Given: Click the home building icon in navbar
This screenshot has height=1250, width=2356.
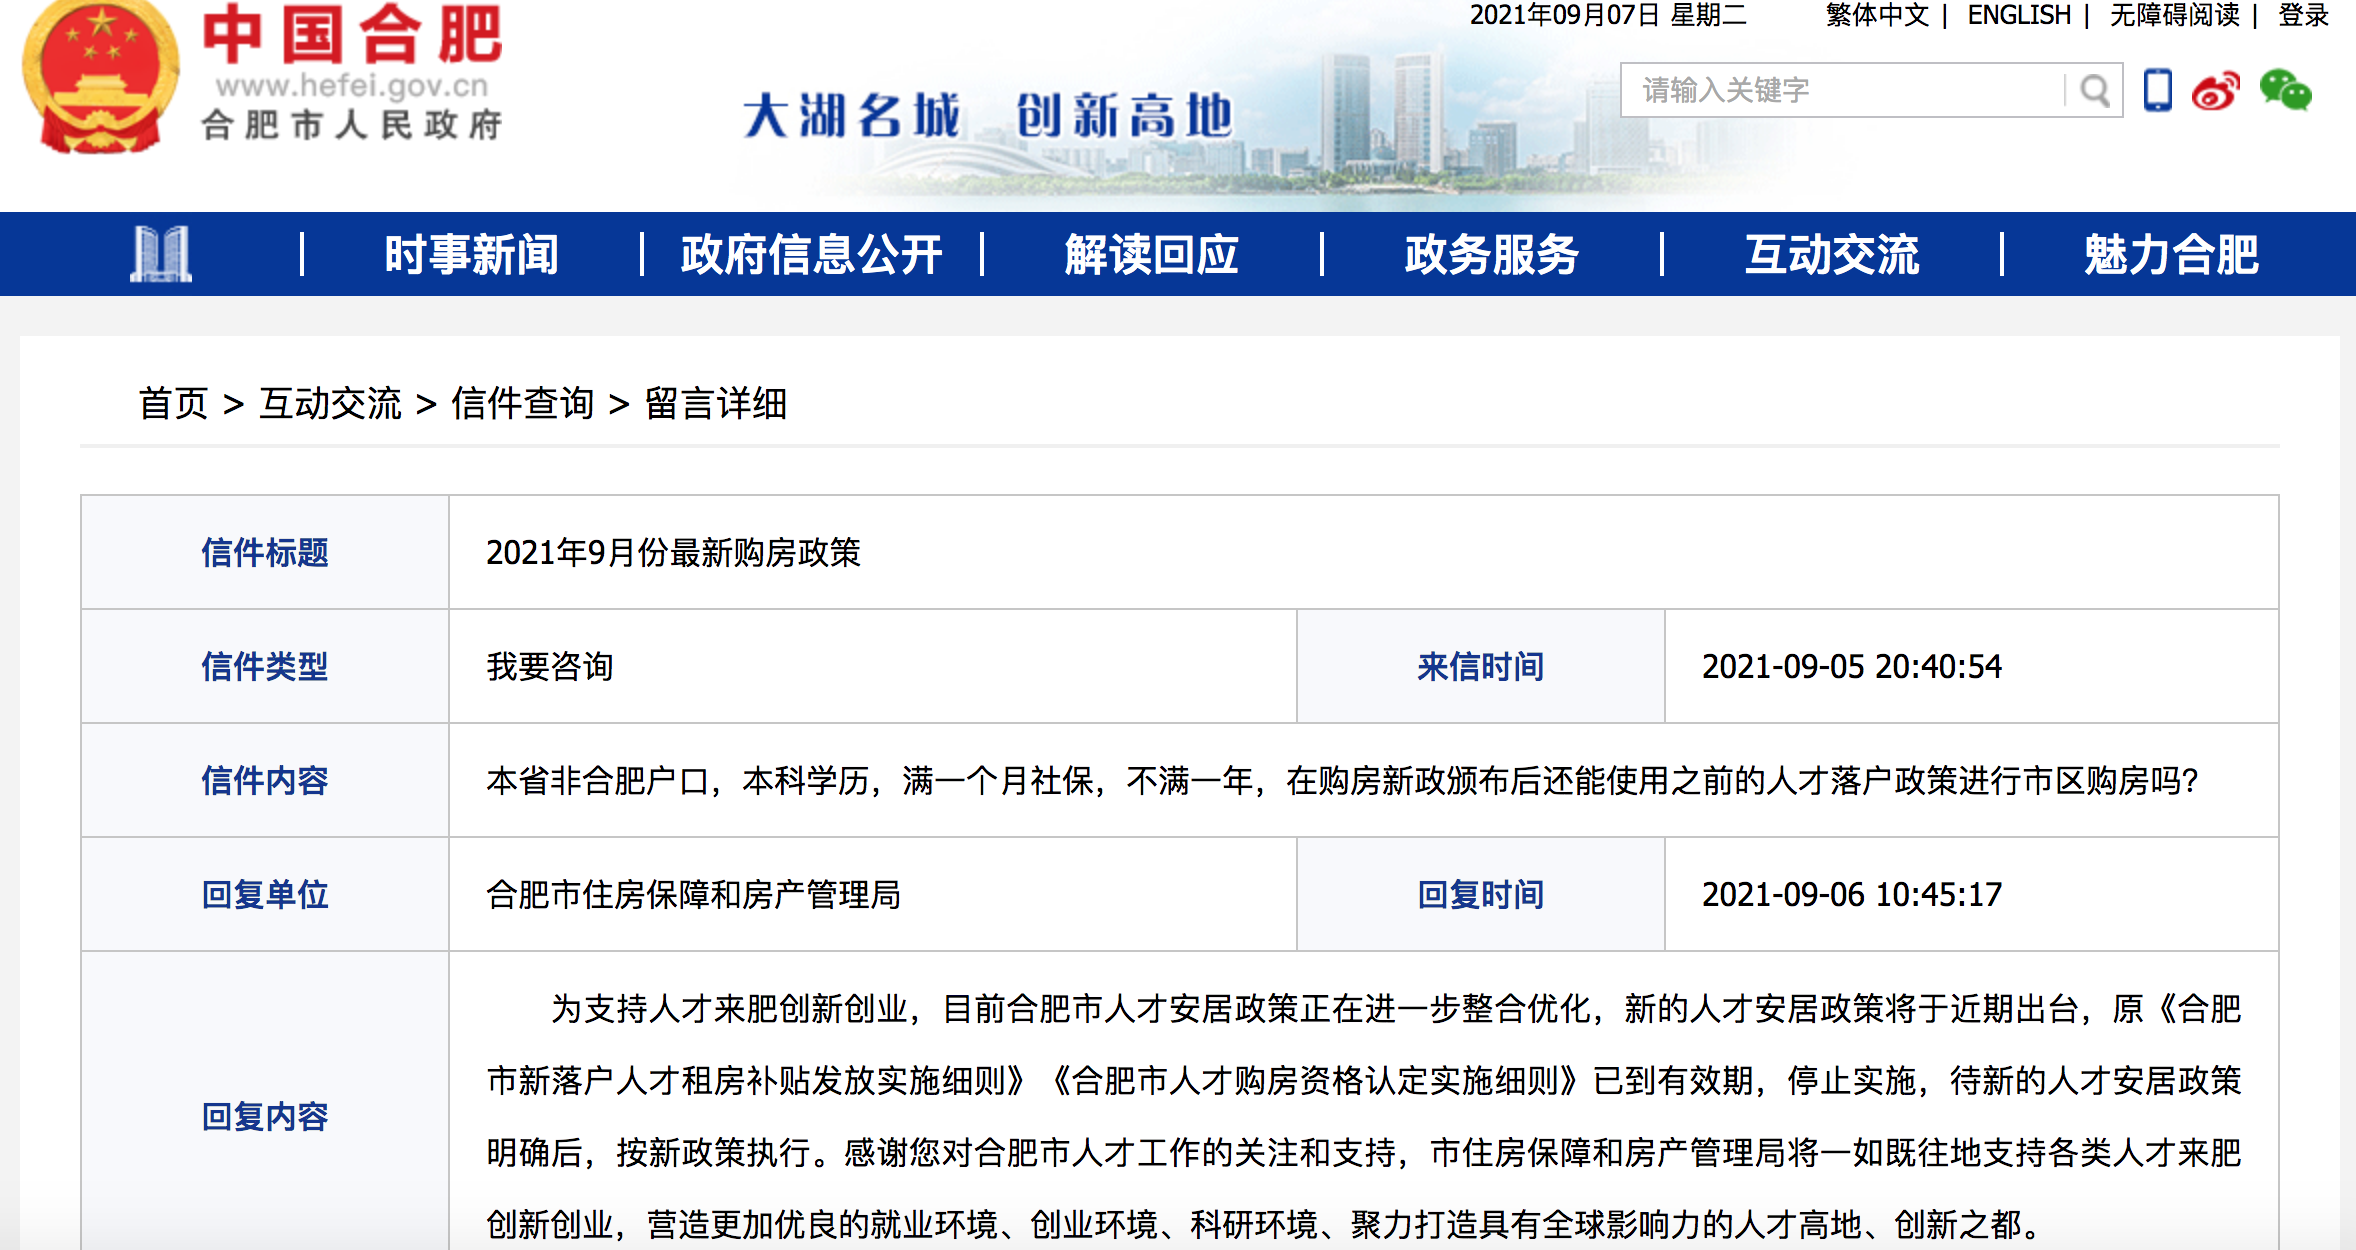Looking at the screenshot, I should coord(160,254).
